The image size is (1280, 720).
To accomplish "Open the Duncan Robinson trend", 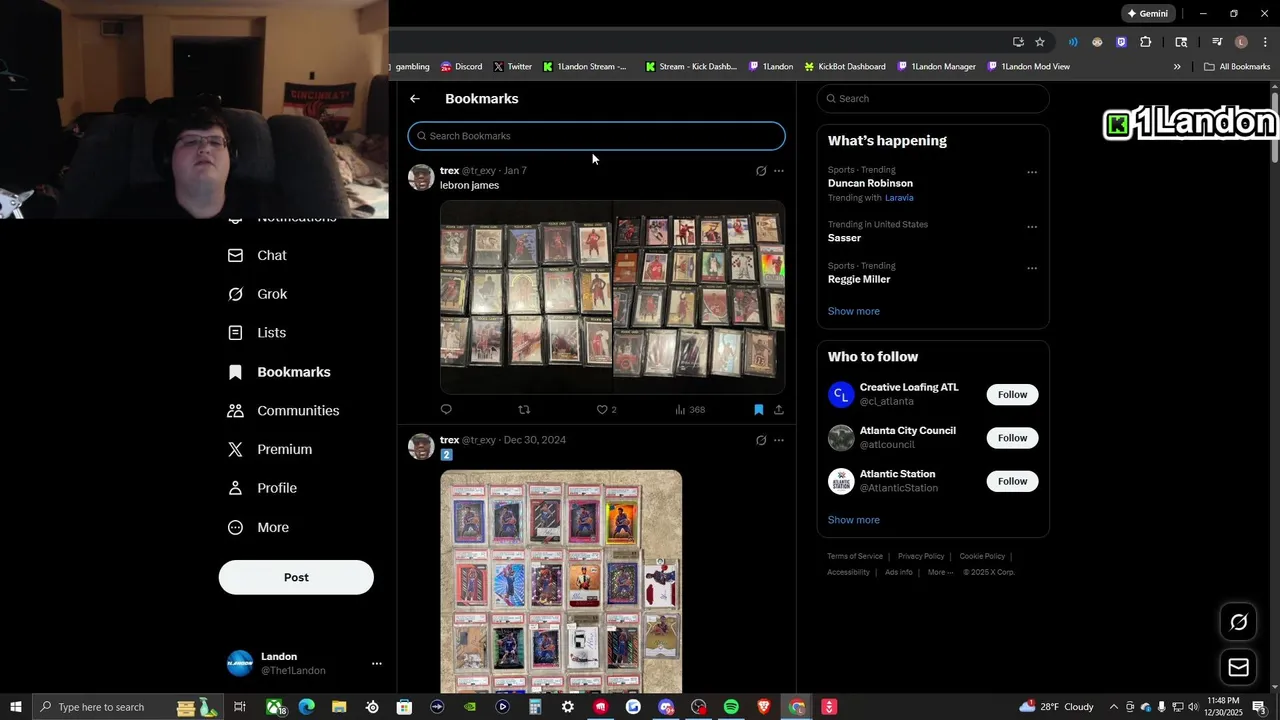I will coord(870,183).
